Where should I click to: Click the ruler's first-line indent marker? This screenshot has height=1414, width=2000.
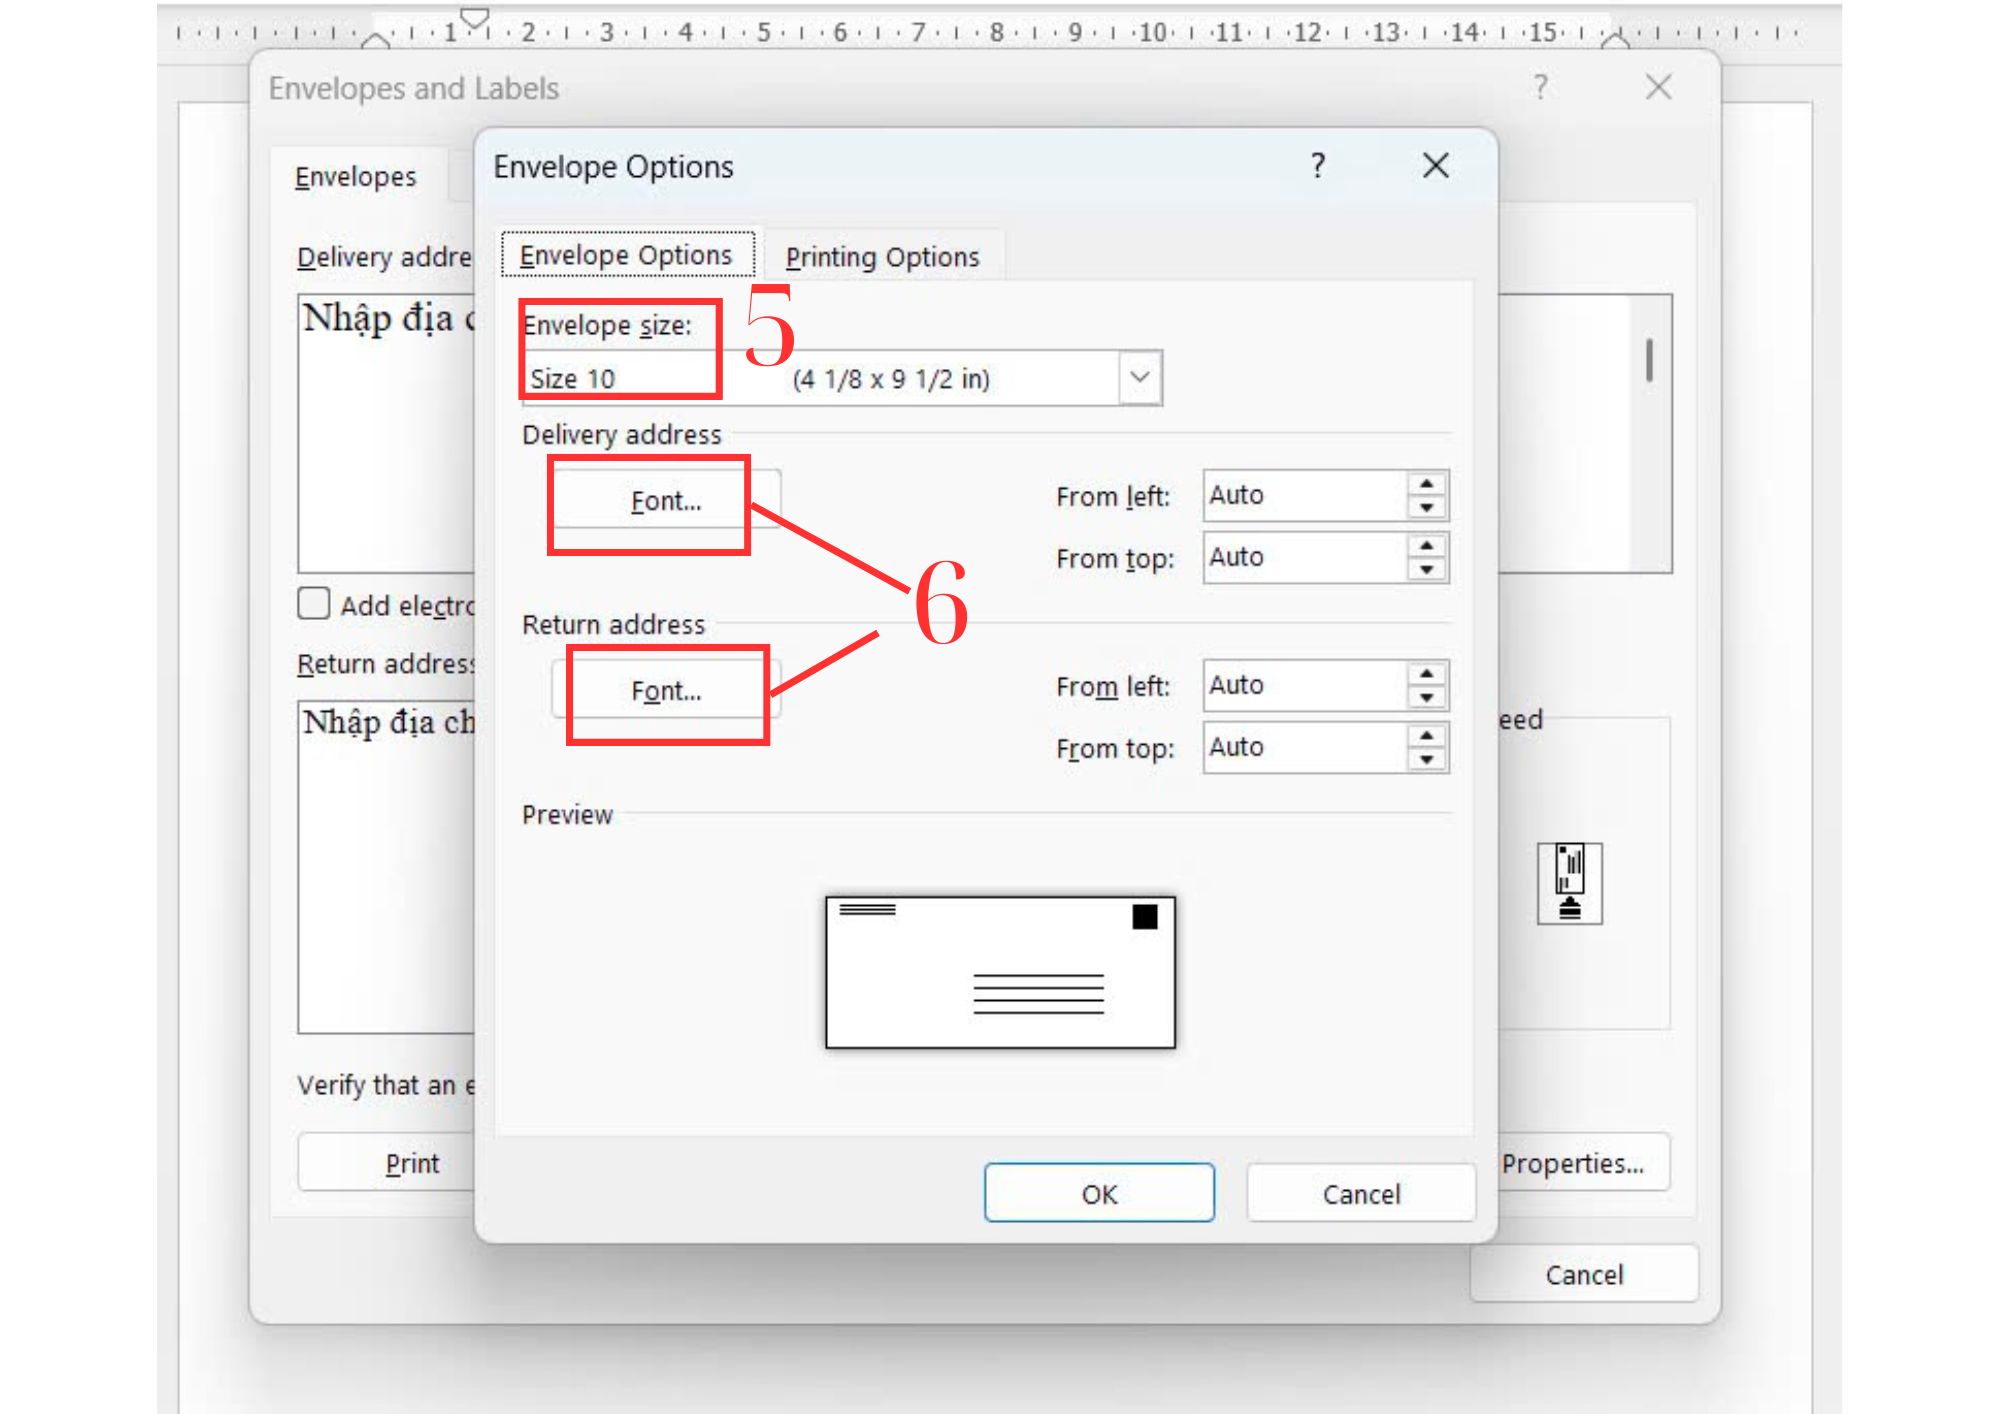(x=475, y=17)
